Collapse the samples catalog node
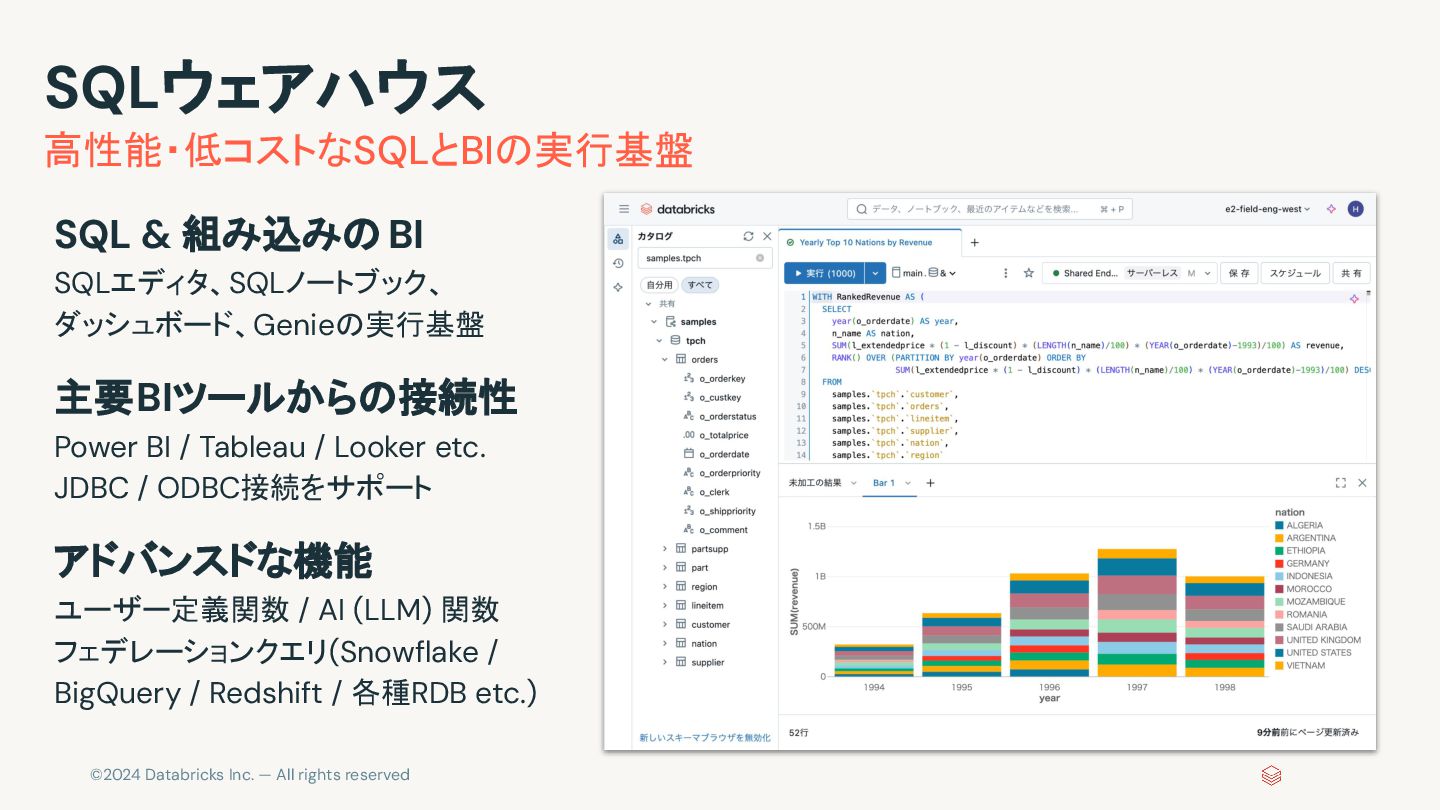Viewport: 1440px width, 810px height. click(655, 322)
